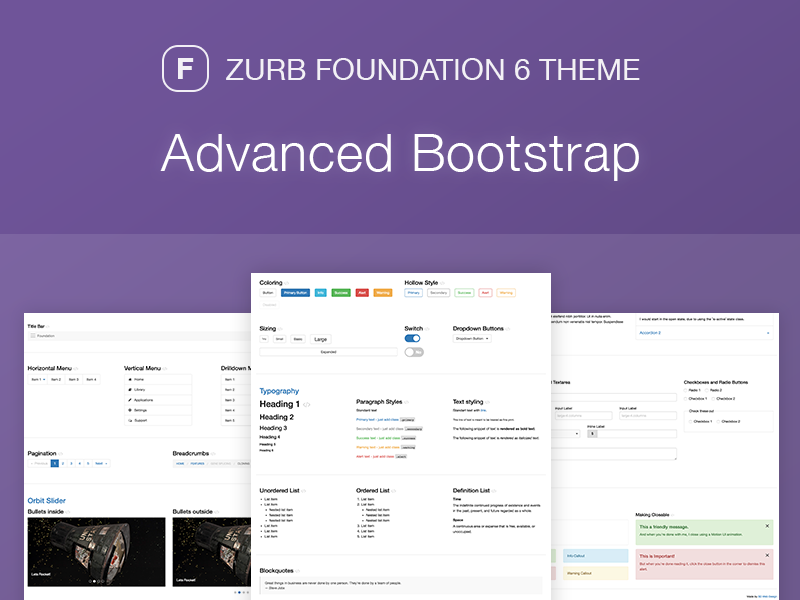Click the code icon beside Text styling
The height and width of the screenshot is (600, 800).
(487, 402)
